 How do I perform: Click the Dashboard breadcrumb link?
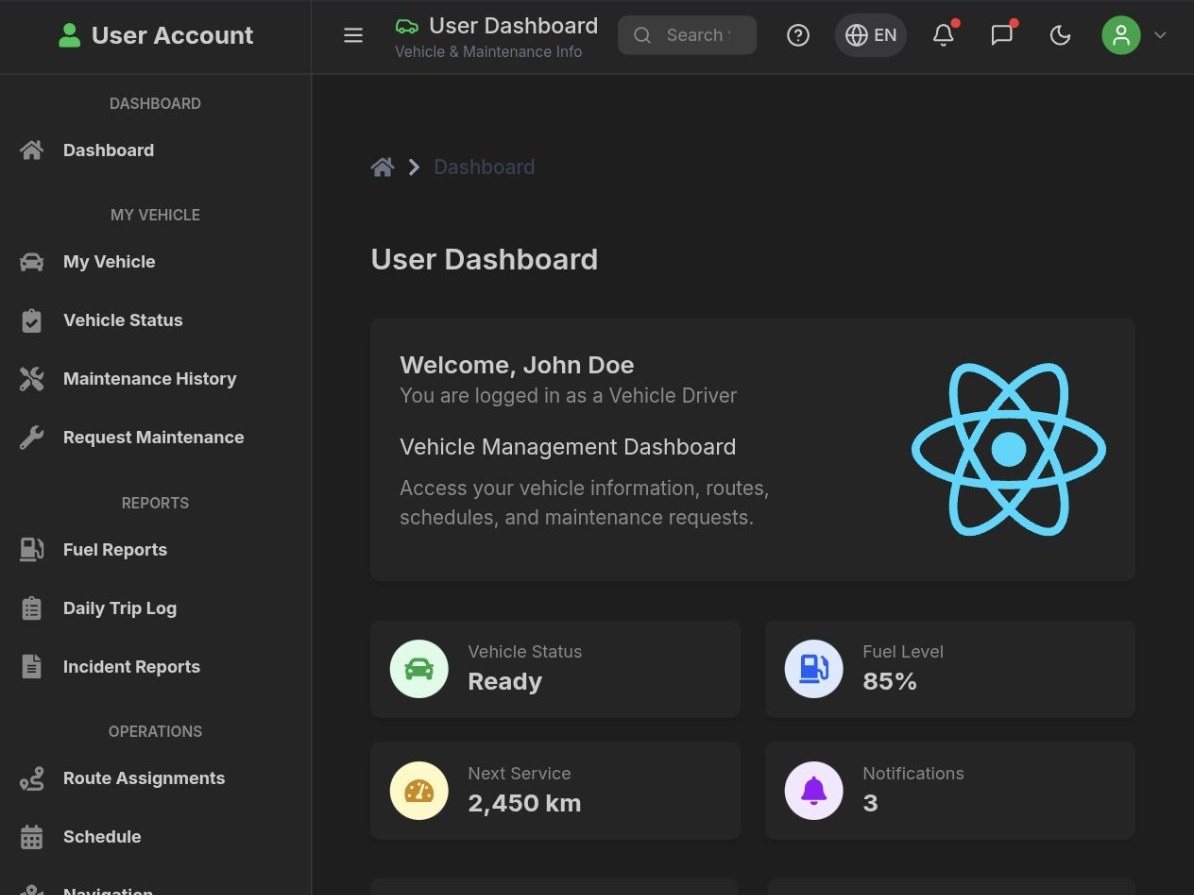coord(484,167)
